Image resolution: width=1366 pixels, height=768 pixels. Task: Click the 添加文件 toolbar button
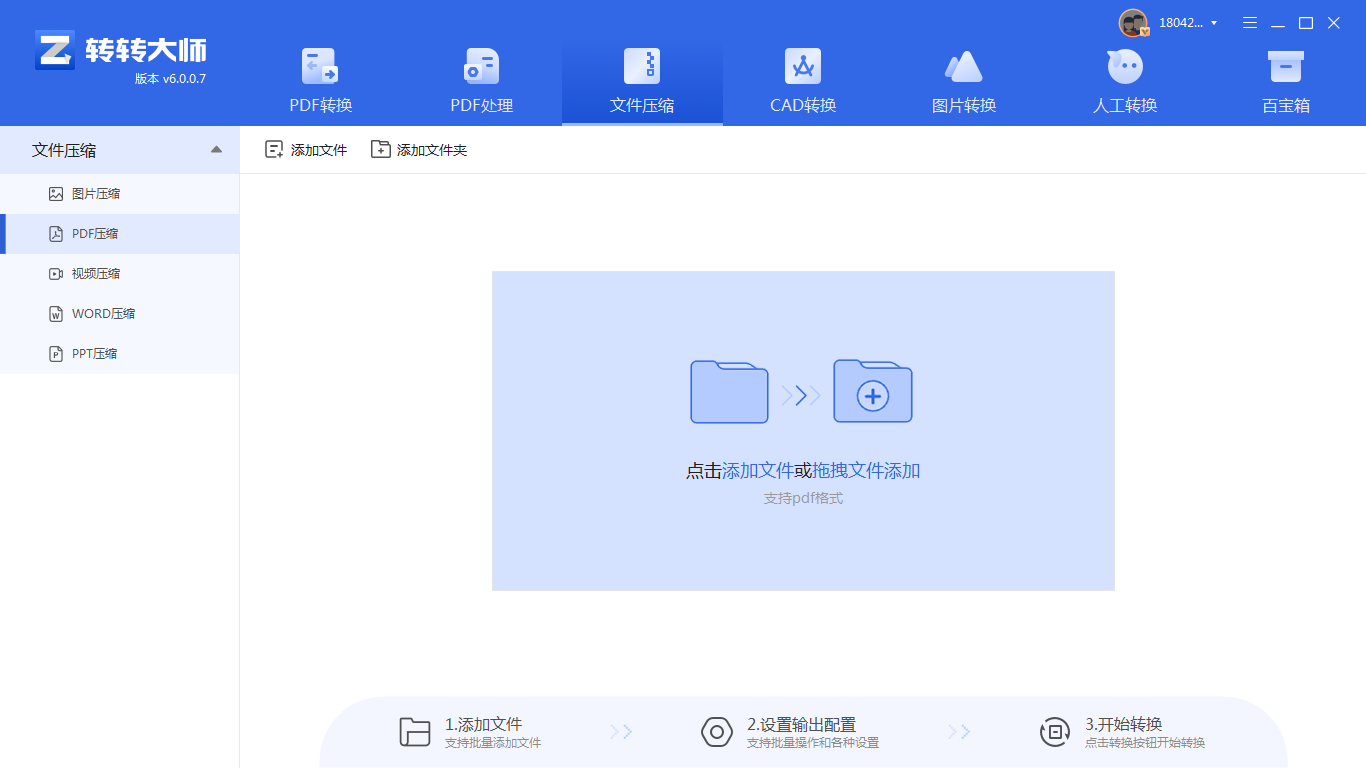coord(305,148)
